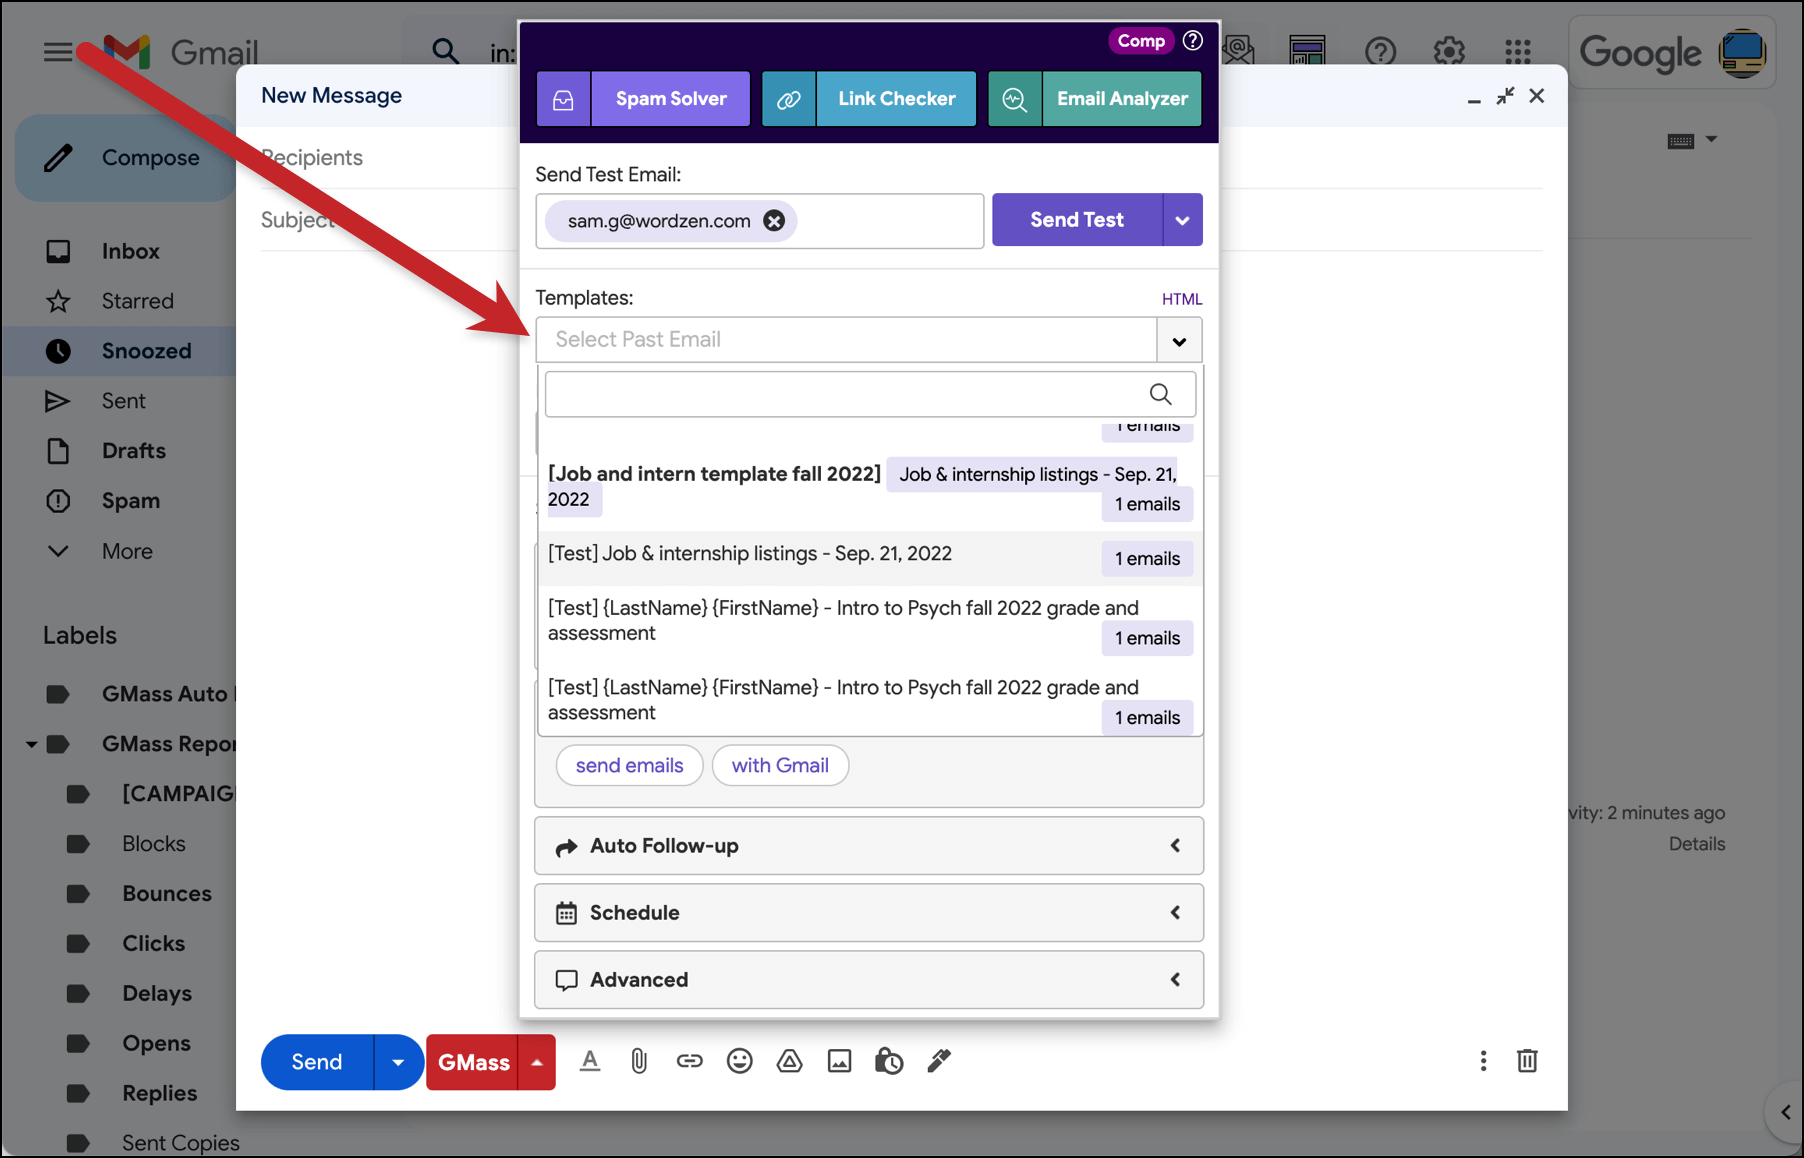1804x1158 pixels.
Task: Click the template search magnifier icon
Action: point(1160,394)
